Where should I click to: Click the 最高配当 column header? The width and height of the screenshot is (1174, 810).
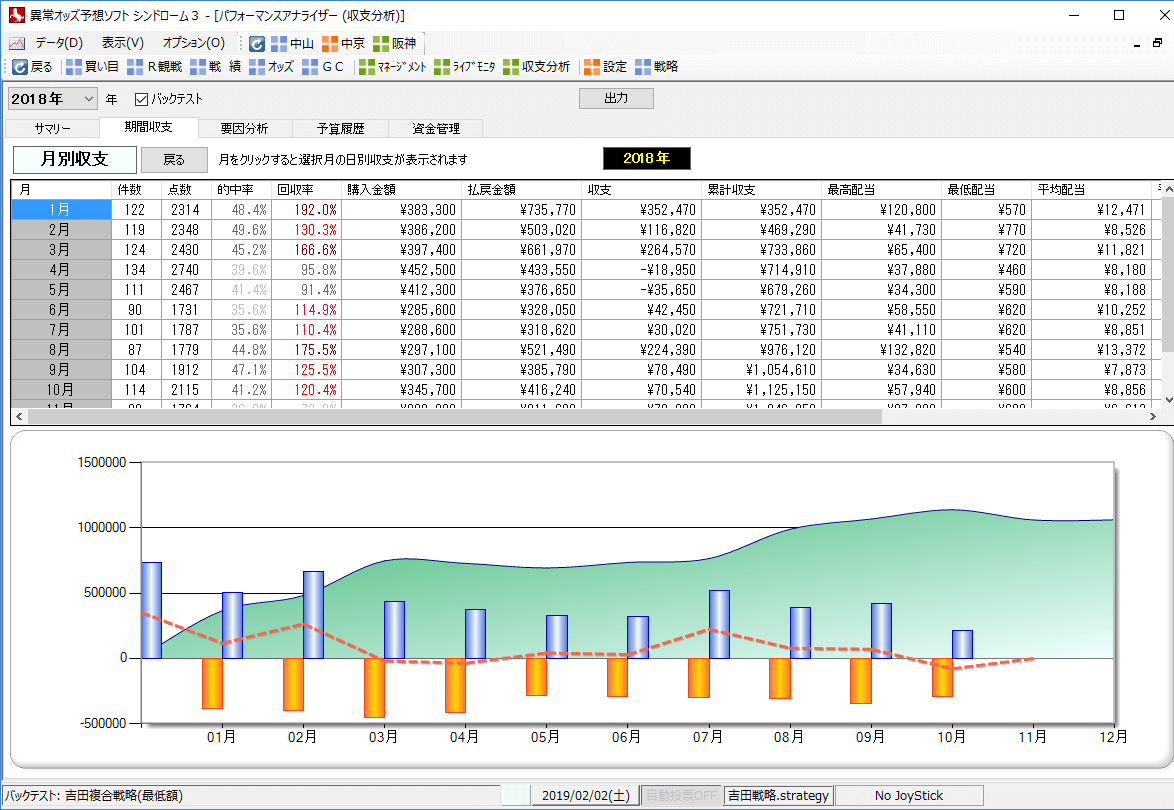tap(880, 190)
